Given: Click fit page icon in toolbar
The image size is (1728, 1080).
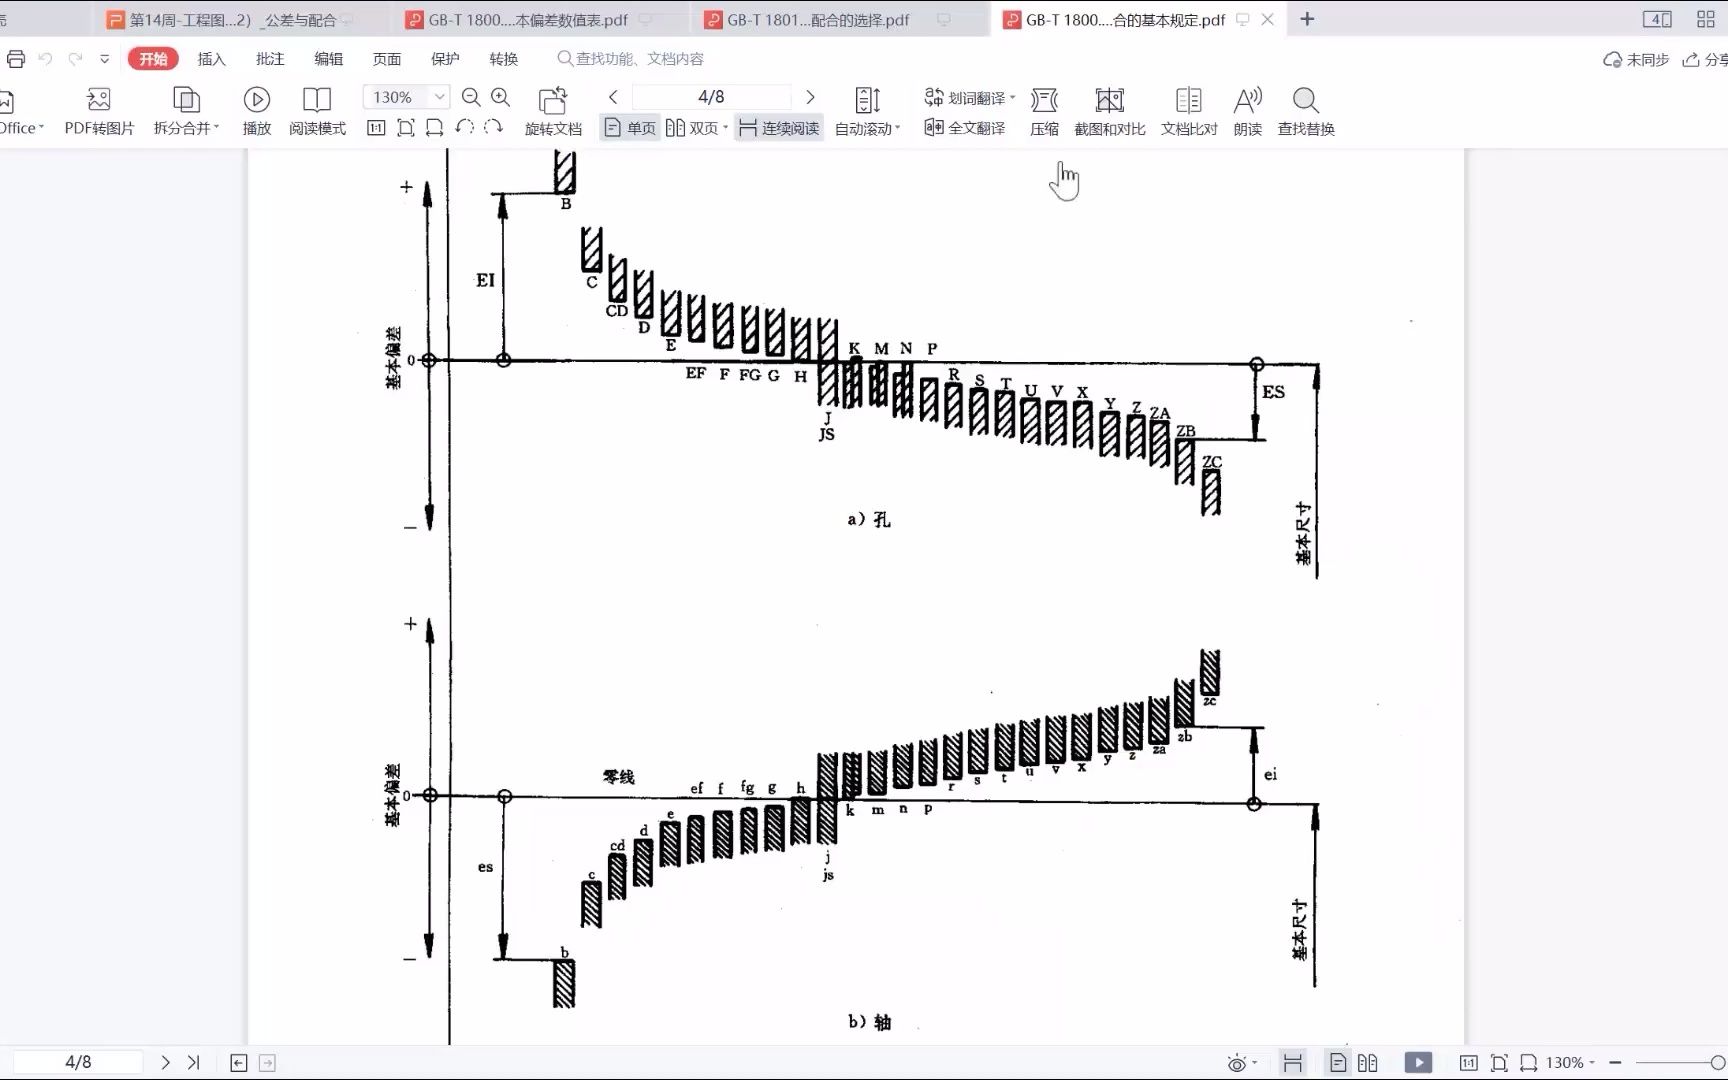Looking at the screenshot, I should 405,127.
